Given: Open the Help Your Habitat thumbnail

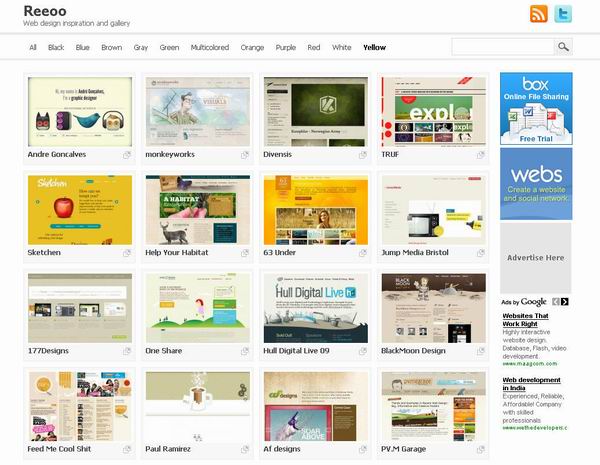Looking at the screenshot, I should click(x=196, y=210).
